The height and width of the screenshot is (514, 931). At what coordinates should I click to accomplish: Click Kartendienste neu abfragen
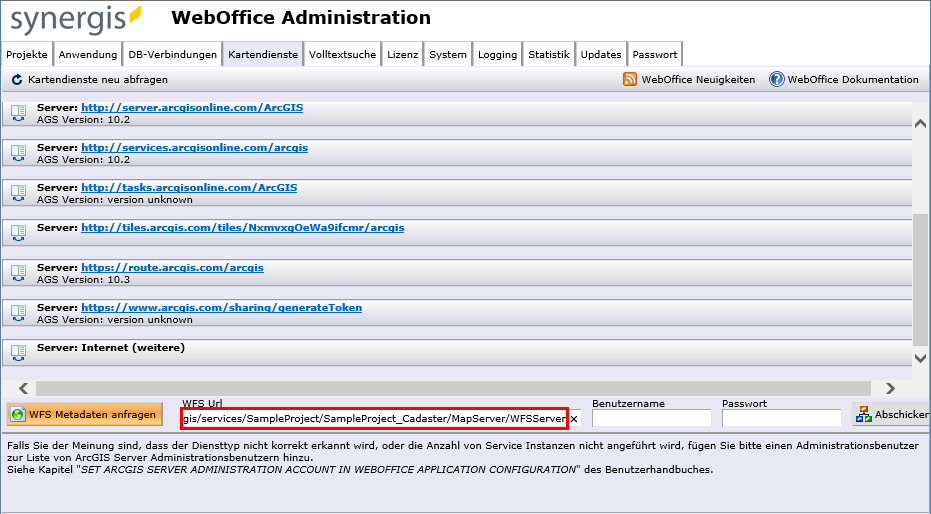click(x=98, y=80)
